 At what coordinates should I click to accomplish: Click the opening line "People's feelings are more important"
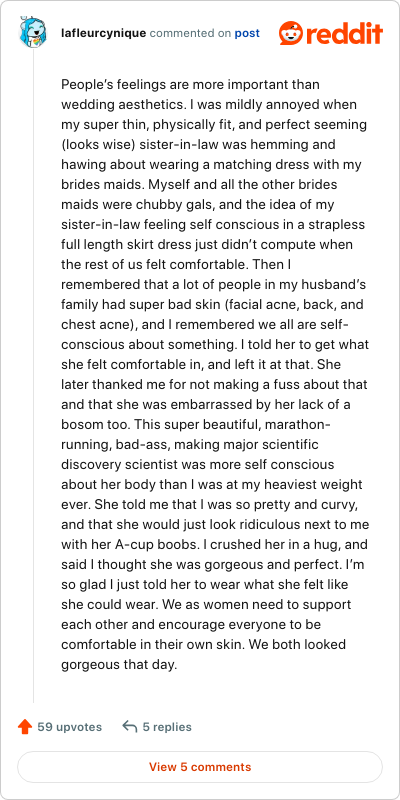(x=190, y=84)
